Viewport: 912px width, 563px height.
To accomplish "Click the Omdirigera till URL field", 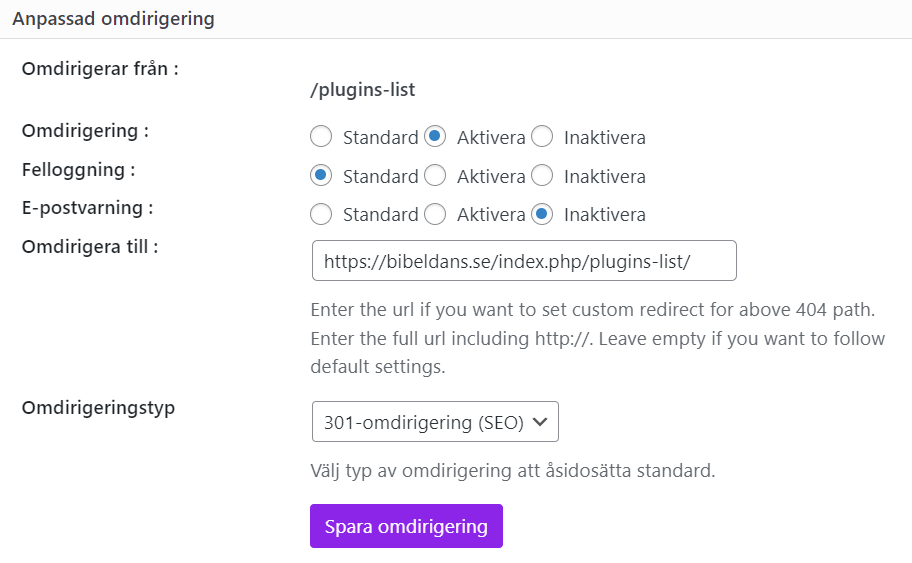I will (523, 261).
